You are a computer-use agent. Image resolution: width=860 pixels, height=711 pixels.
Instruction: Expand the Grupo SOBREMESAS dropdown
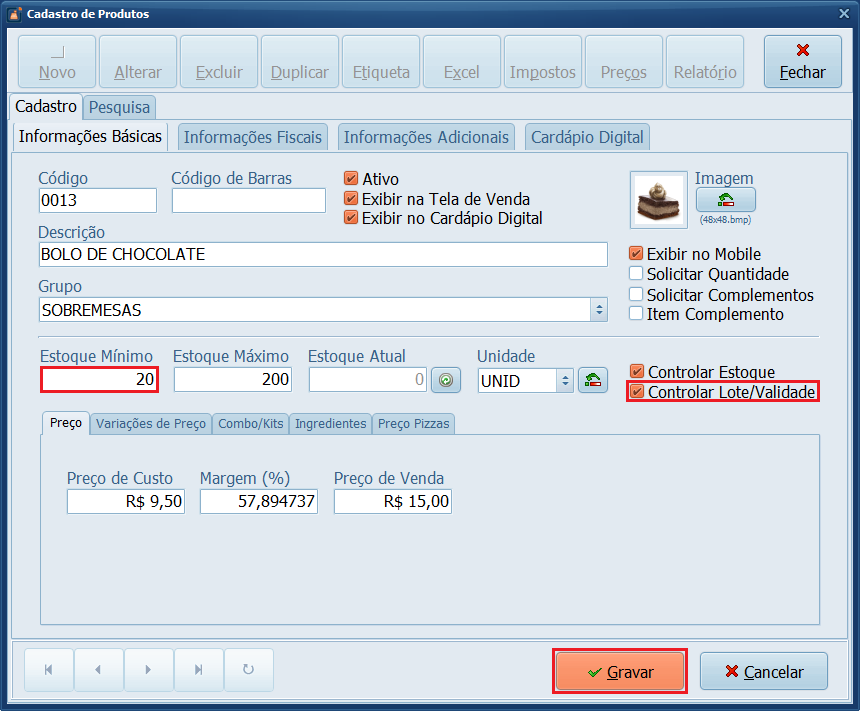(599, 310)
